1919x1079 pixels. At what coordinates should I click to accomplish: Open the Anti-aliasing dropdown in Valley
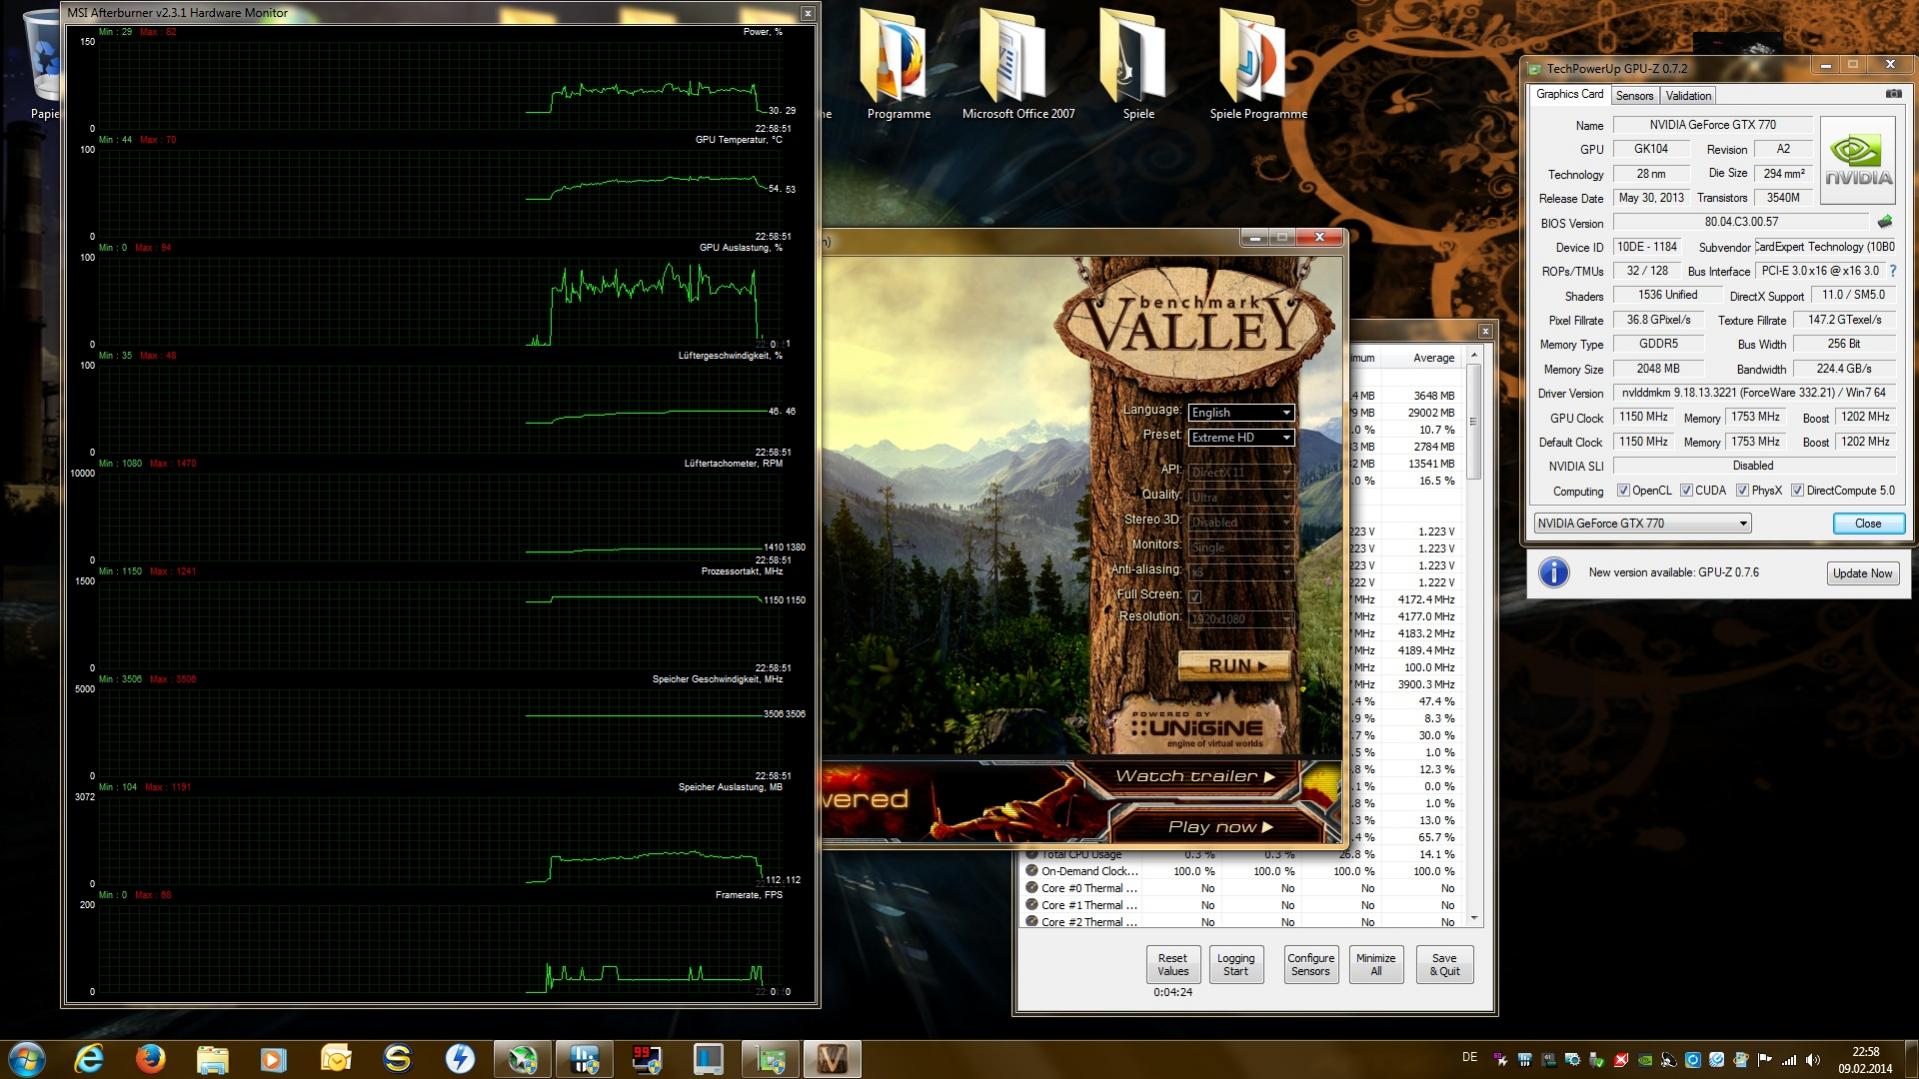(1240, 572)
